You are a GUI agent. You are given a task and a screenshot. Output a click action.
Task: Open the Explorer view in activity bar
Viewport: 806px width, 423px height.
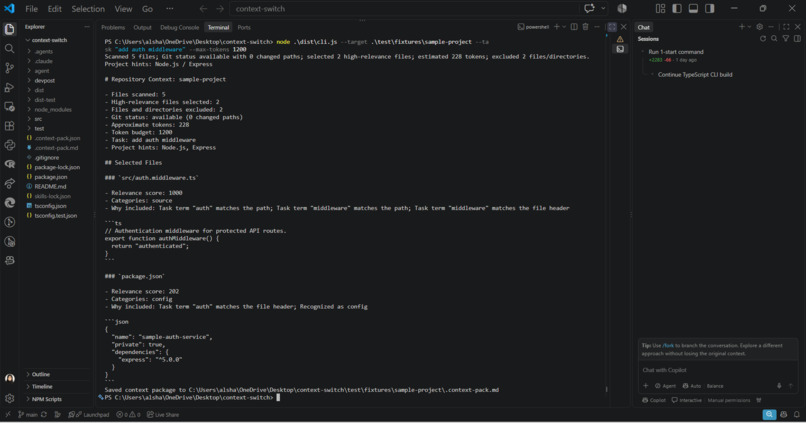pyautogui.click(x=10, y=29)
